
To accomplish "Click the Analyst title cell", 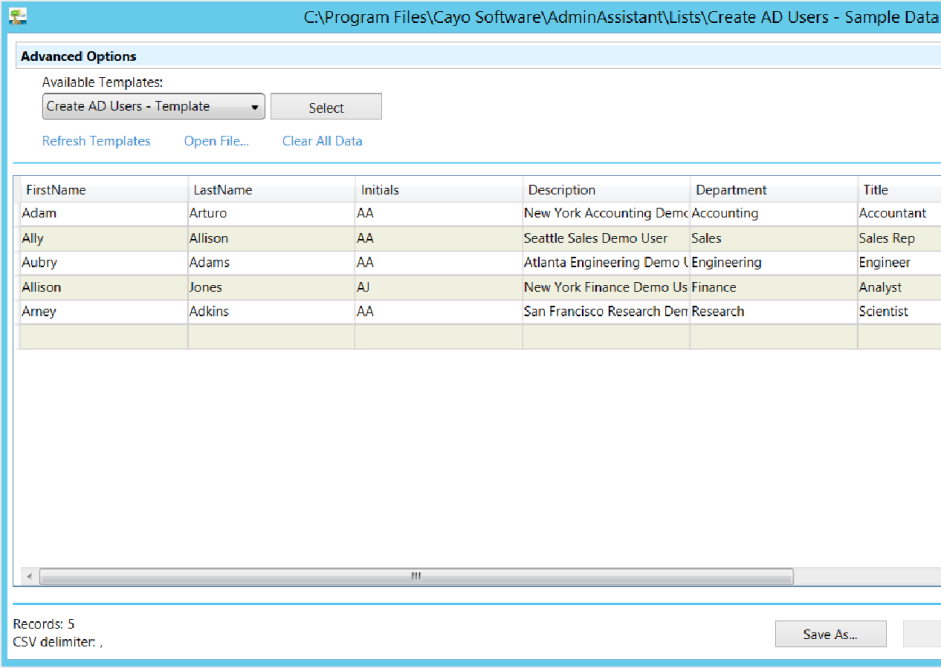I will coord(900,287).
